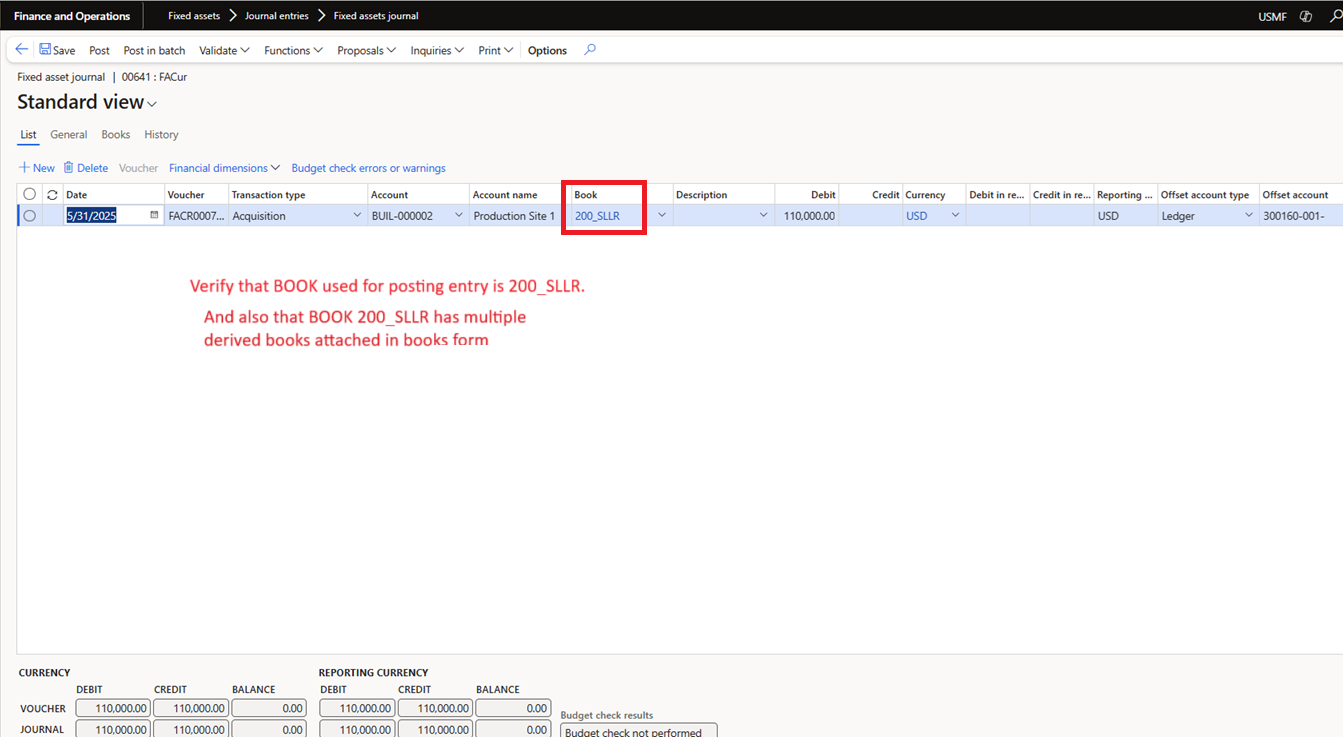Open the Book dropdown arrow for 200_SLLR
Image resolution: width=1343 pixels, height=737 pixels.
(661, 216)
